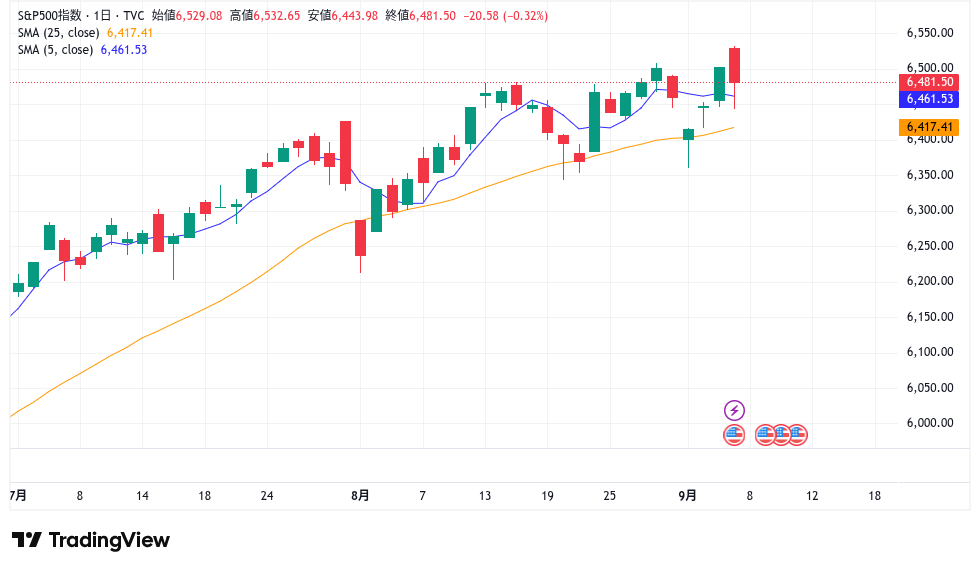The image size is (980, 570).
Task: Open the TradingView wordmark link
Action: 109,540
